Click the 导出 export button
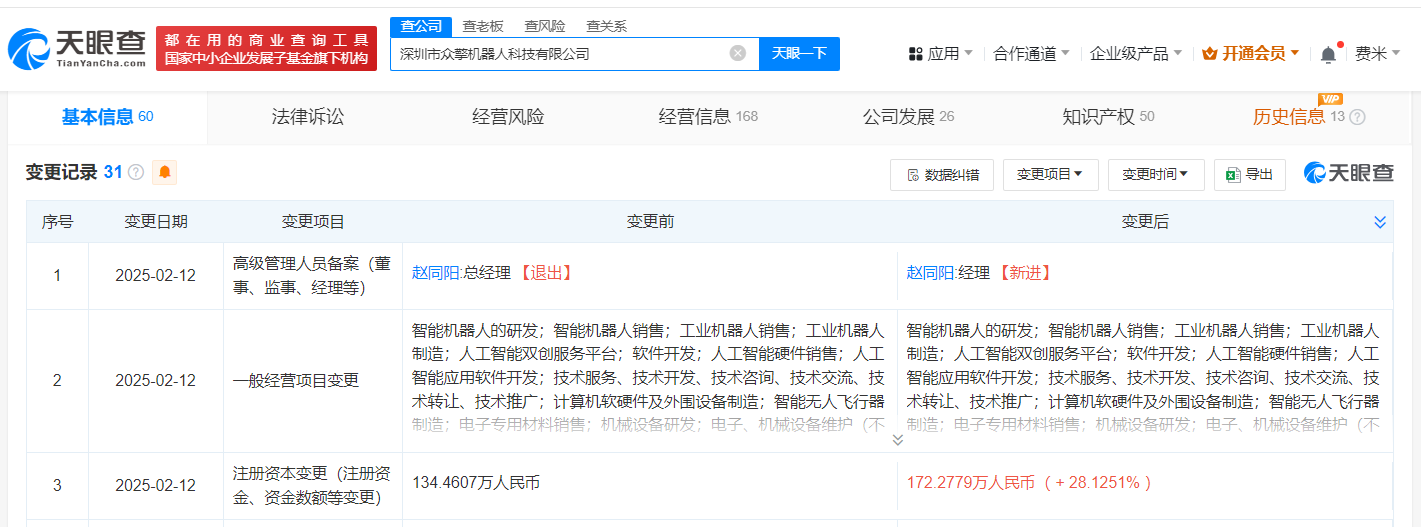Image resolution: width=1421 pixels, height=527 pixels. 1249,175
